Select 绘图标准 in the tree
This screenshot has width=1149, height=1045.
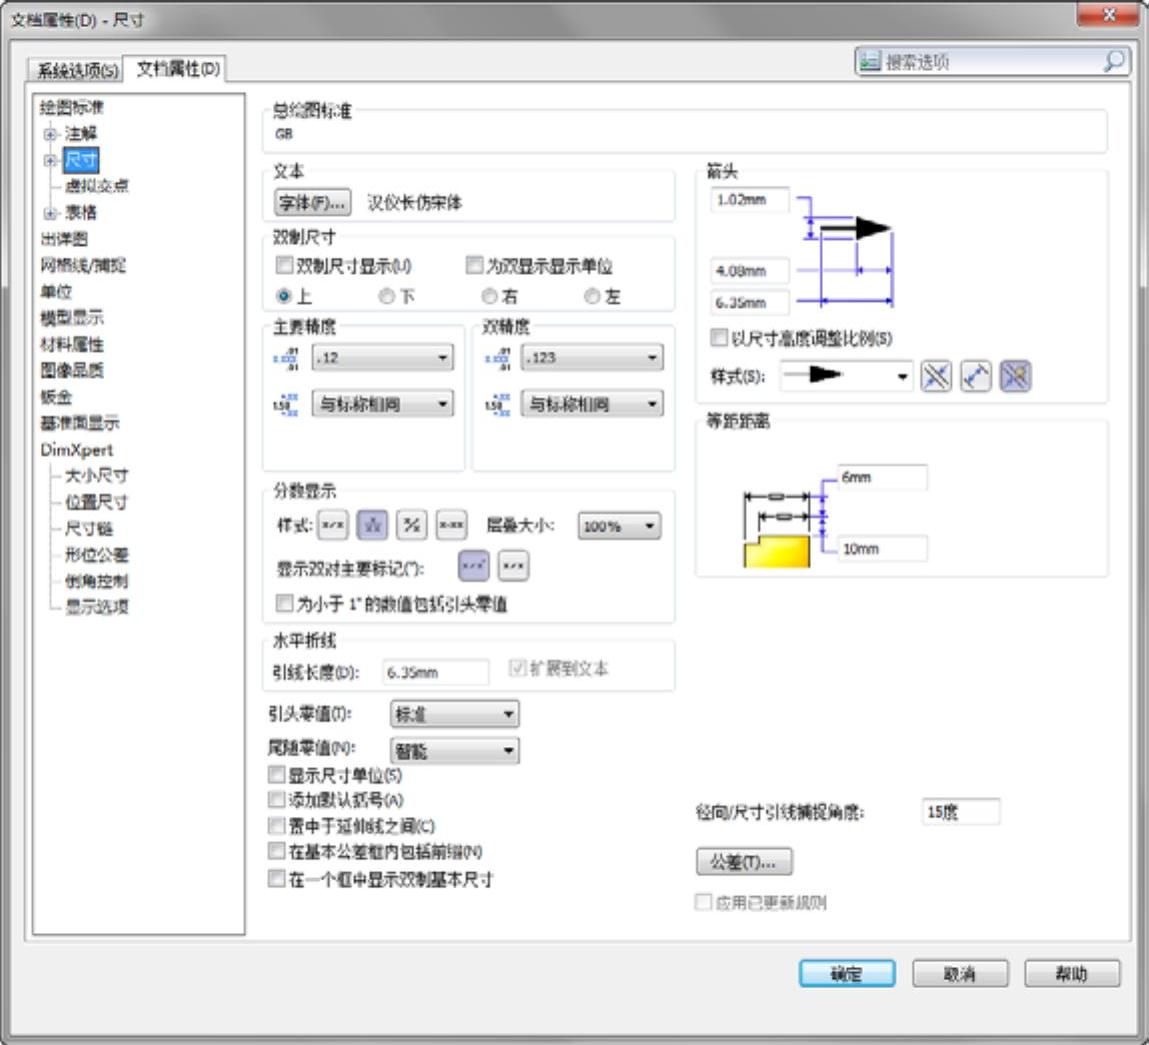tap(72, 107)
